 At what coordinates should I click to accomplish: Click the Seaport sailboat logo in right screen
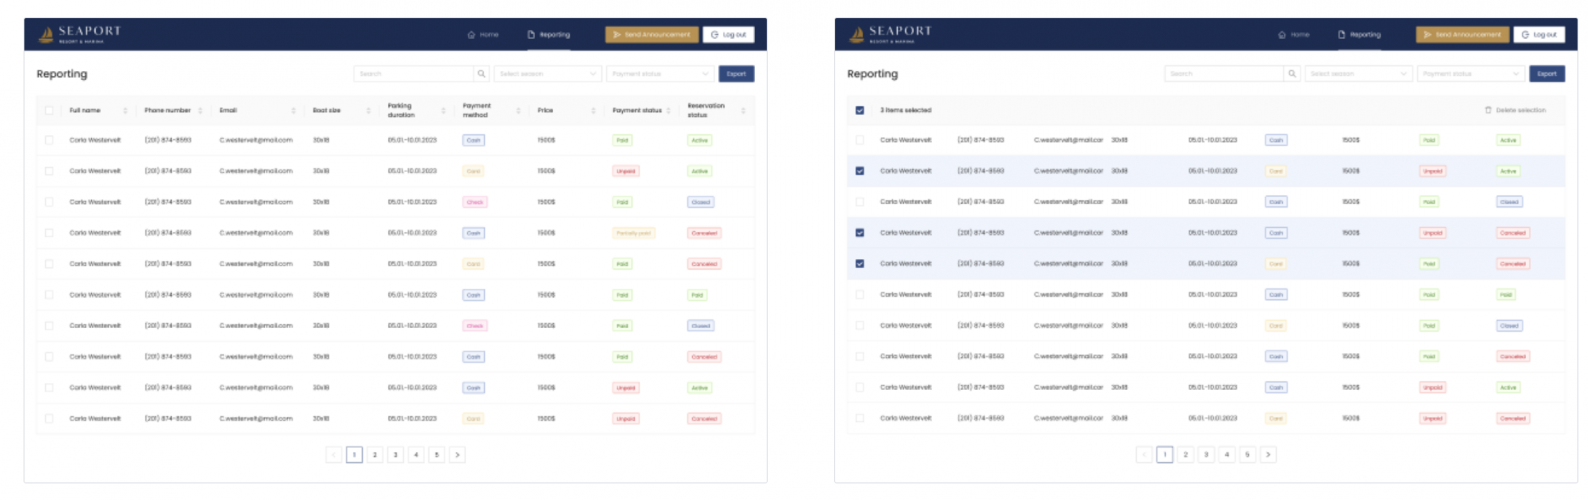point(857,35)
